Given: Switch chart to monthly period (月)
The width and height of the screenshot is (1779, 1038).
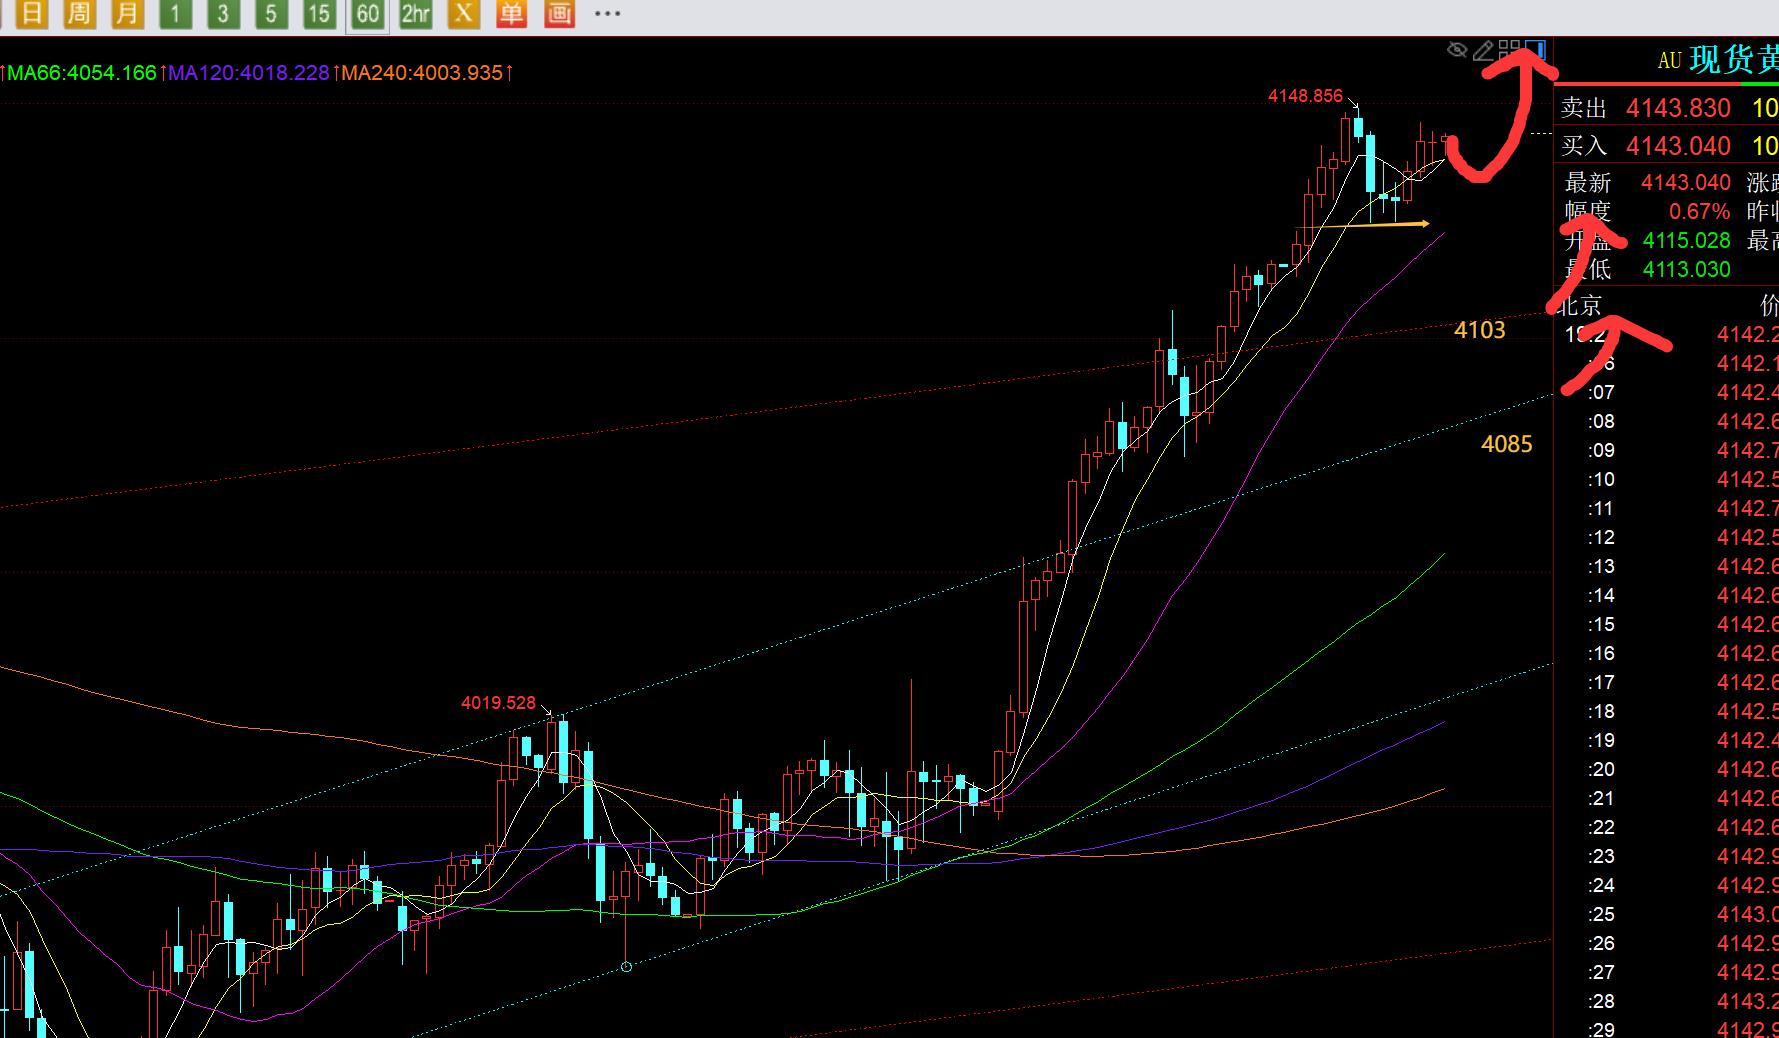Looking at the screenshot, I should 127,13.
